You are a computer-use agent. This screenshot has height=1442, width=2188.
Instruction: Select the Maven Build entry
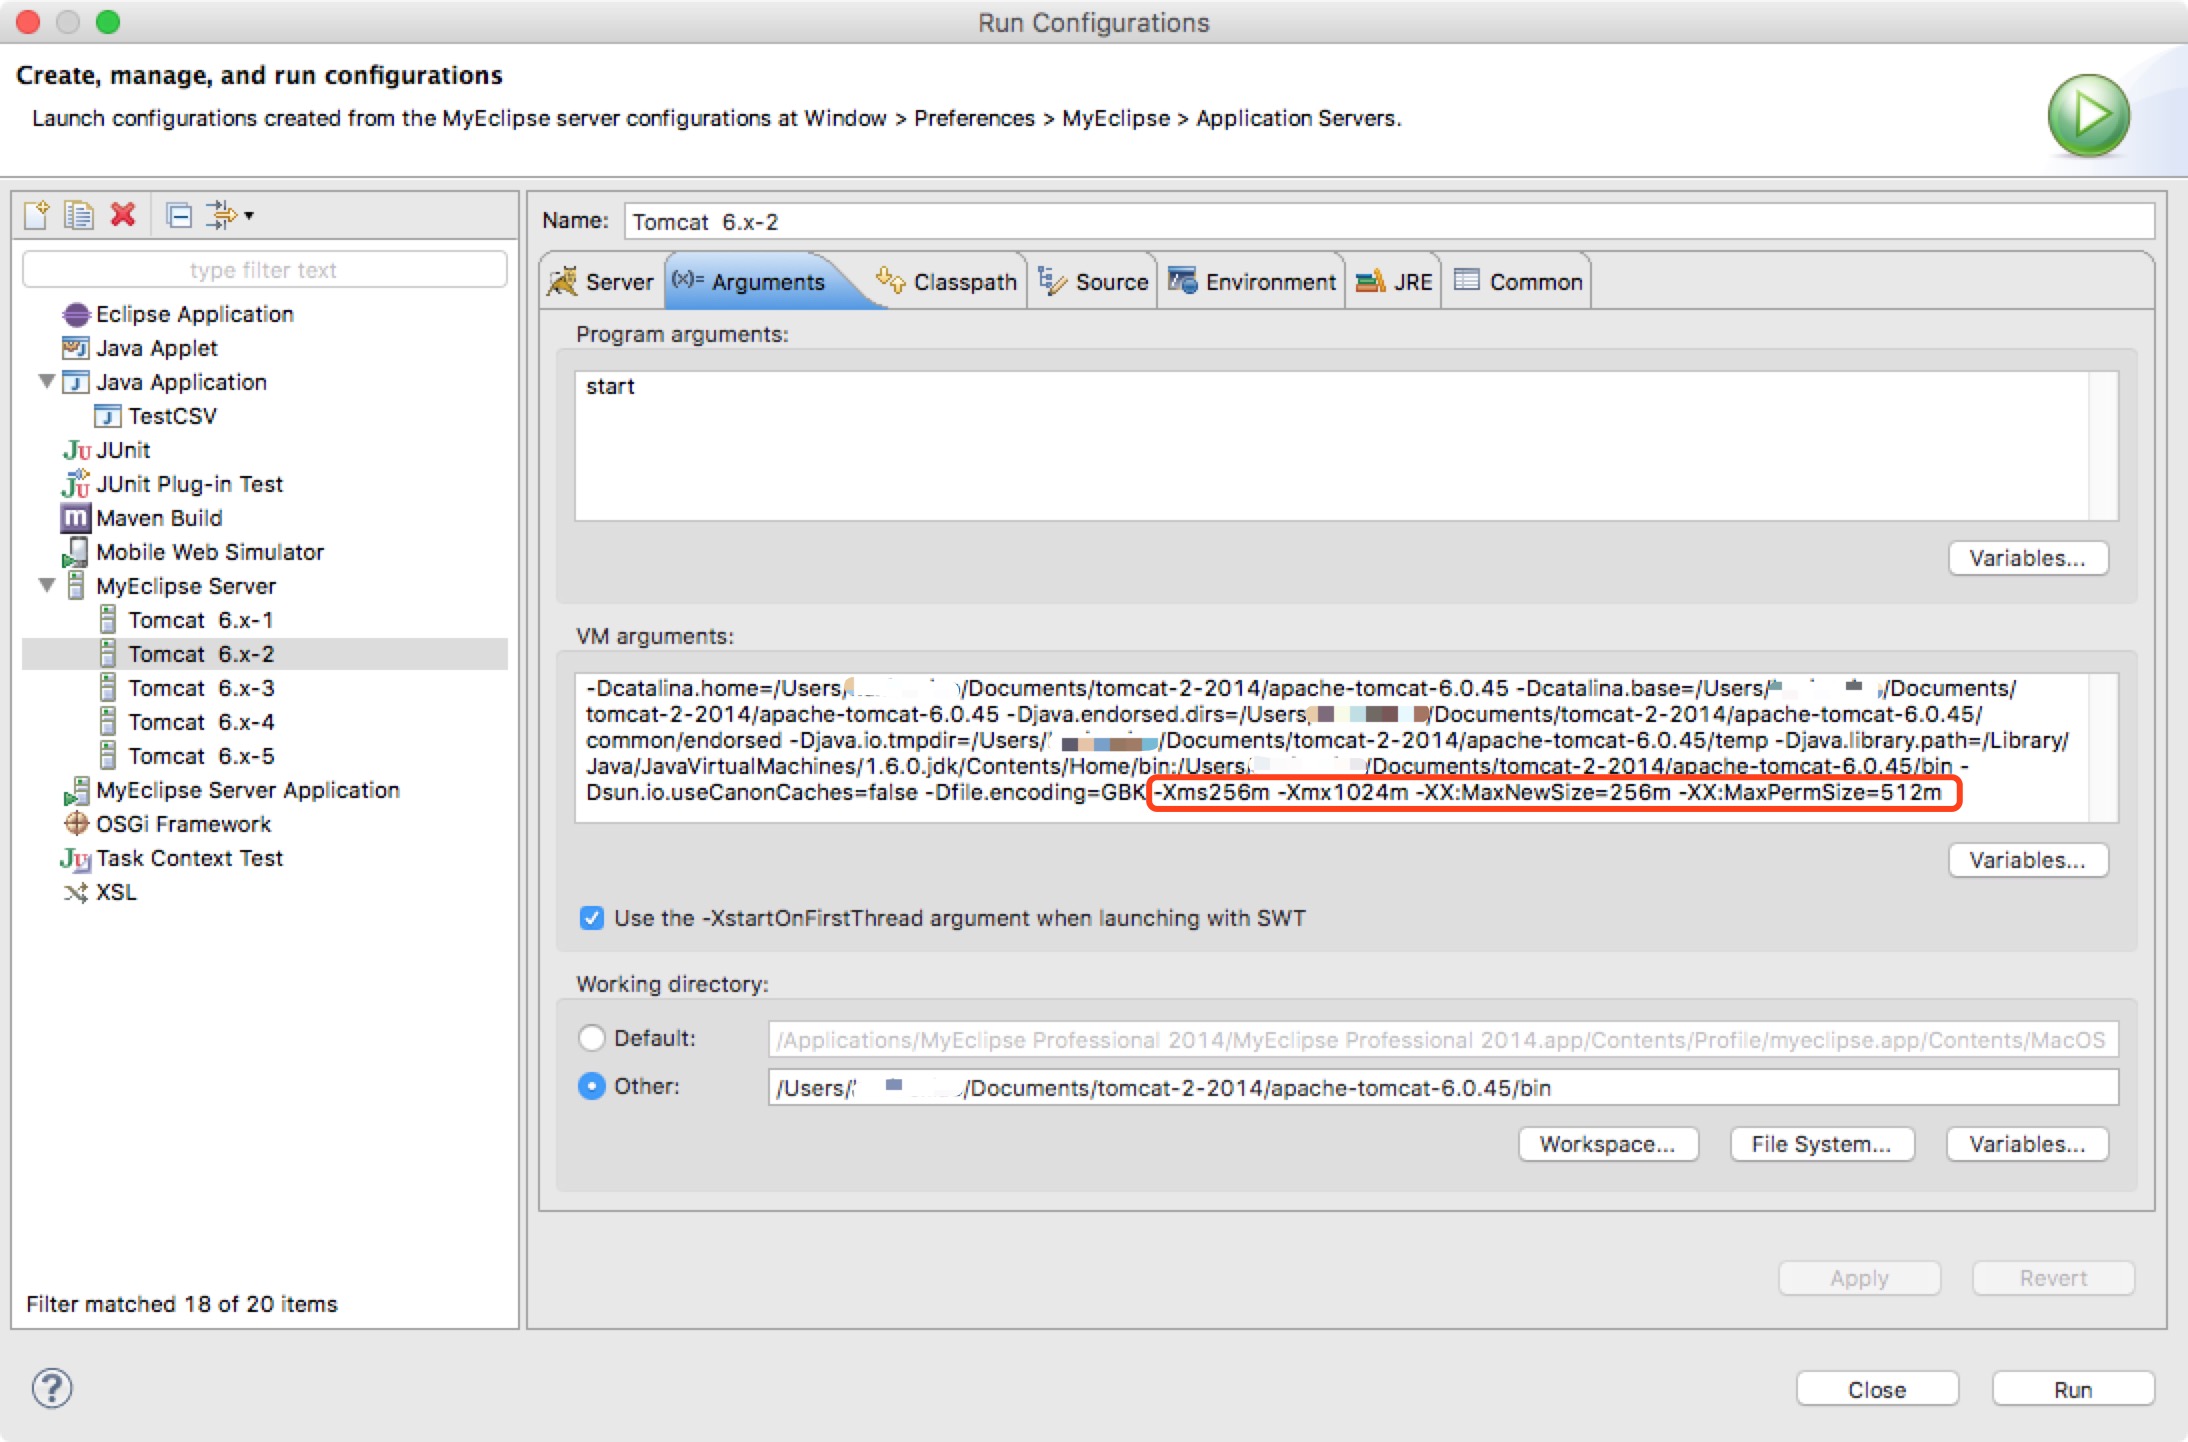click(x=159, y=518)
